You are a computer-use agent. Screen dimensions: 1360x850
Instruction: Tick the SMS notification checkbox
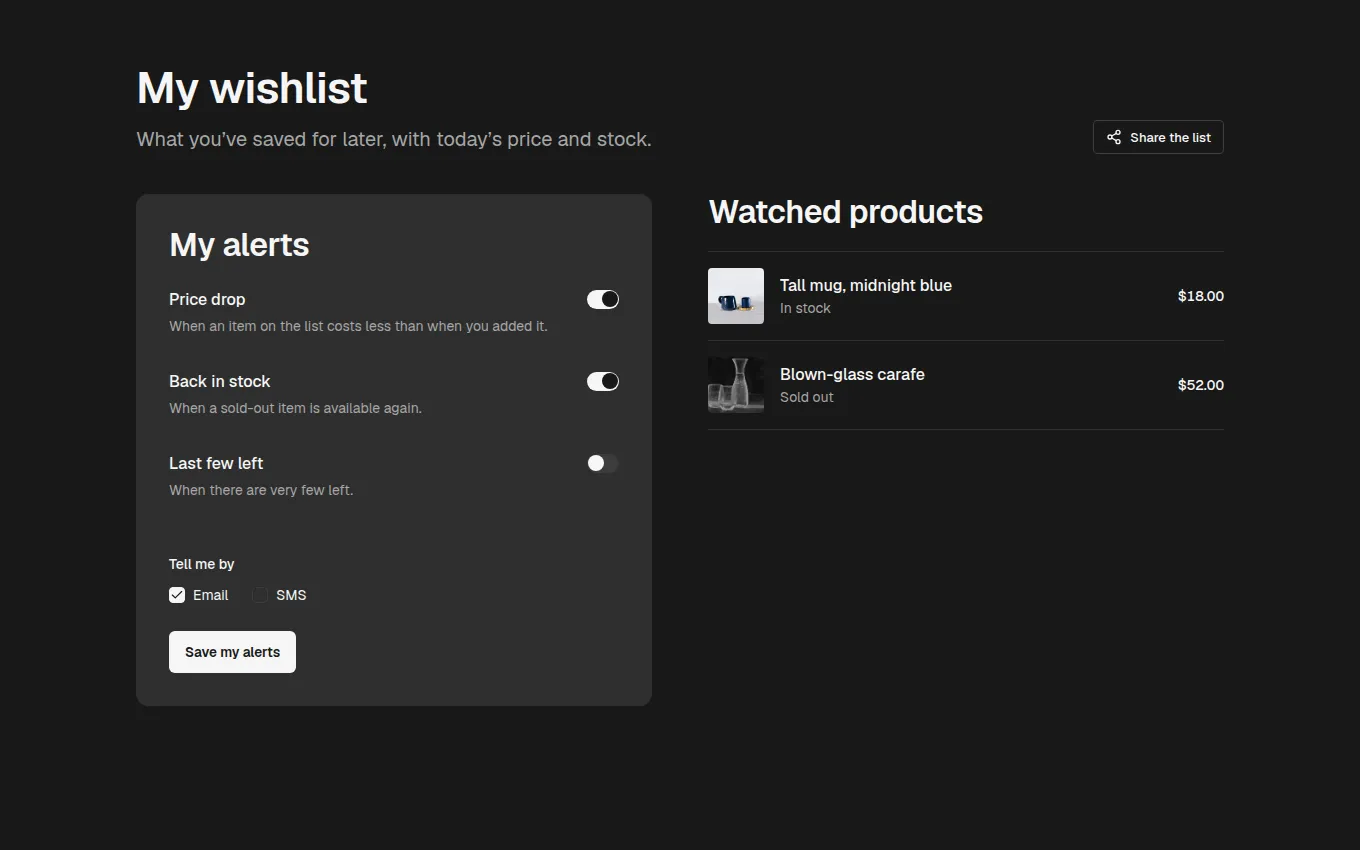tap(260, 595)
